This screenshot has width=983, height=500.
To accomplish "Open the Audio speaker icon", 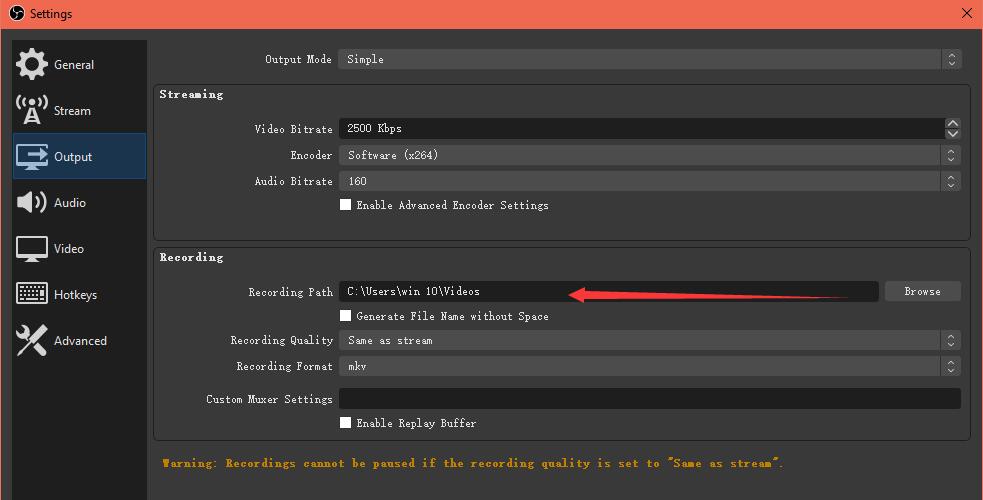I will coord(31,202).
